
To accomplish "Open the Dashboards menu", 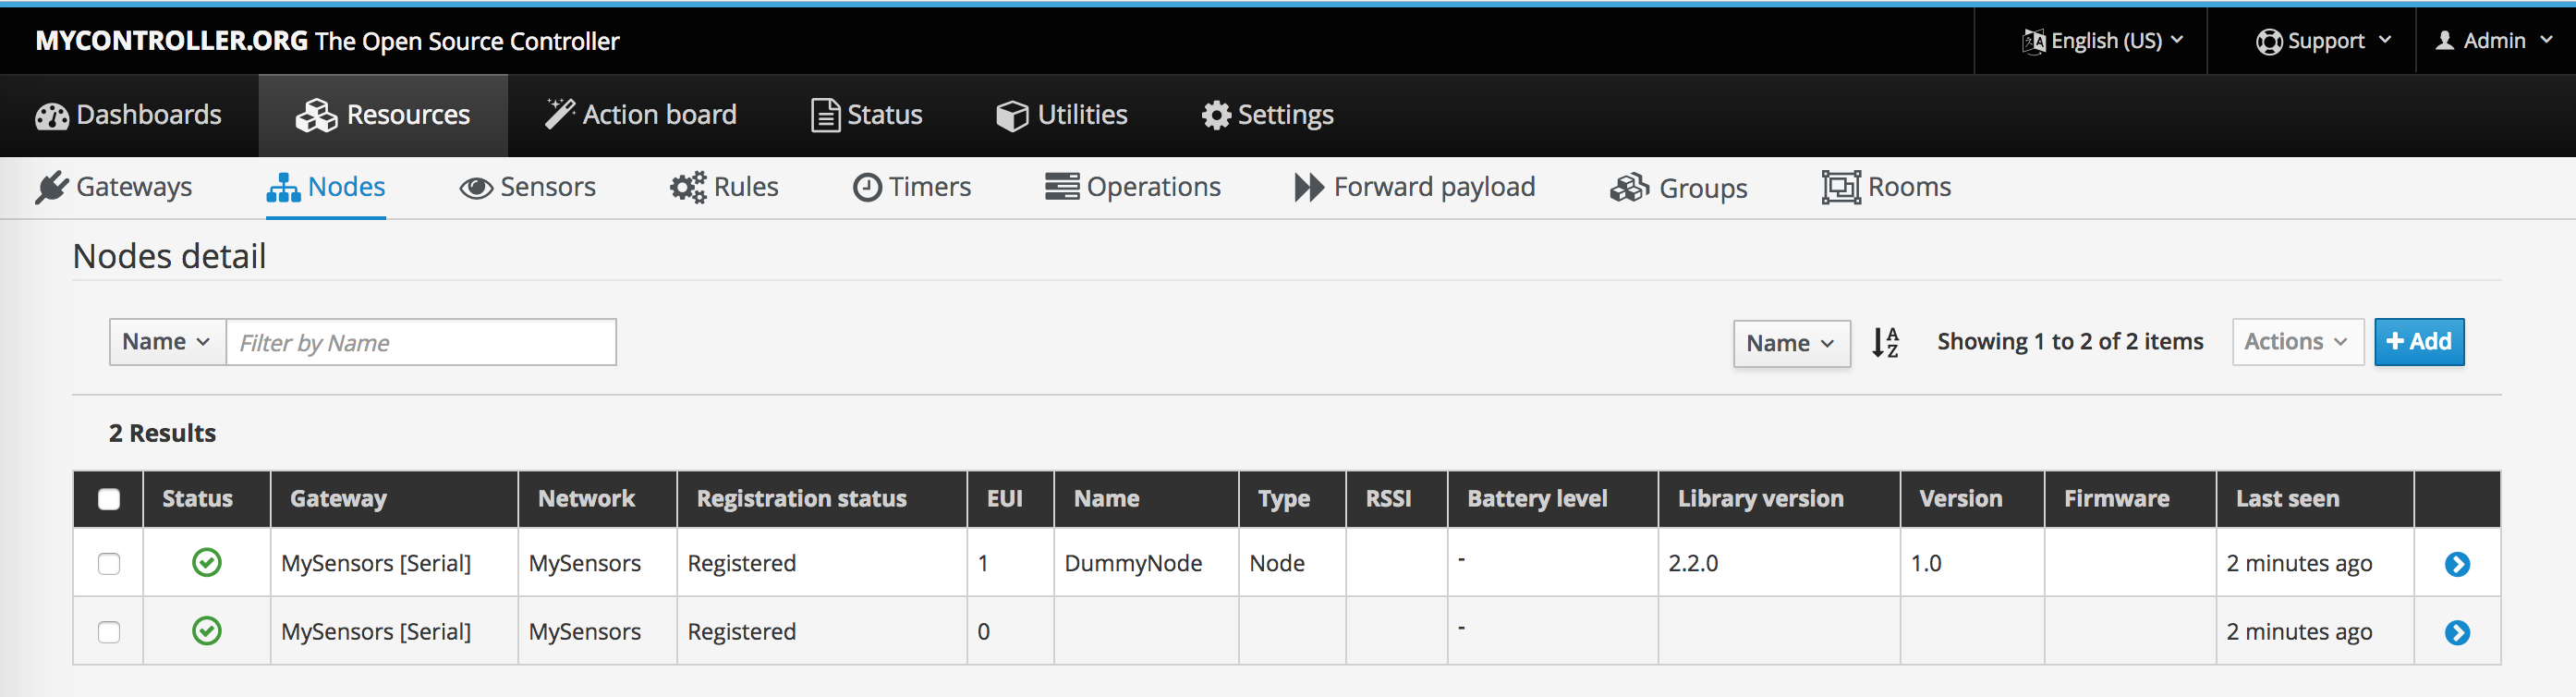I will tap(129, 115).
